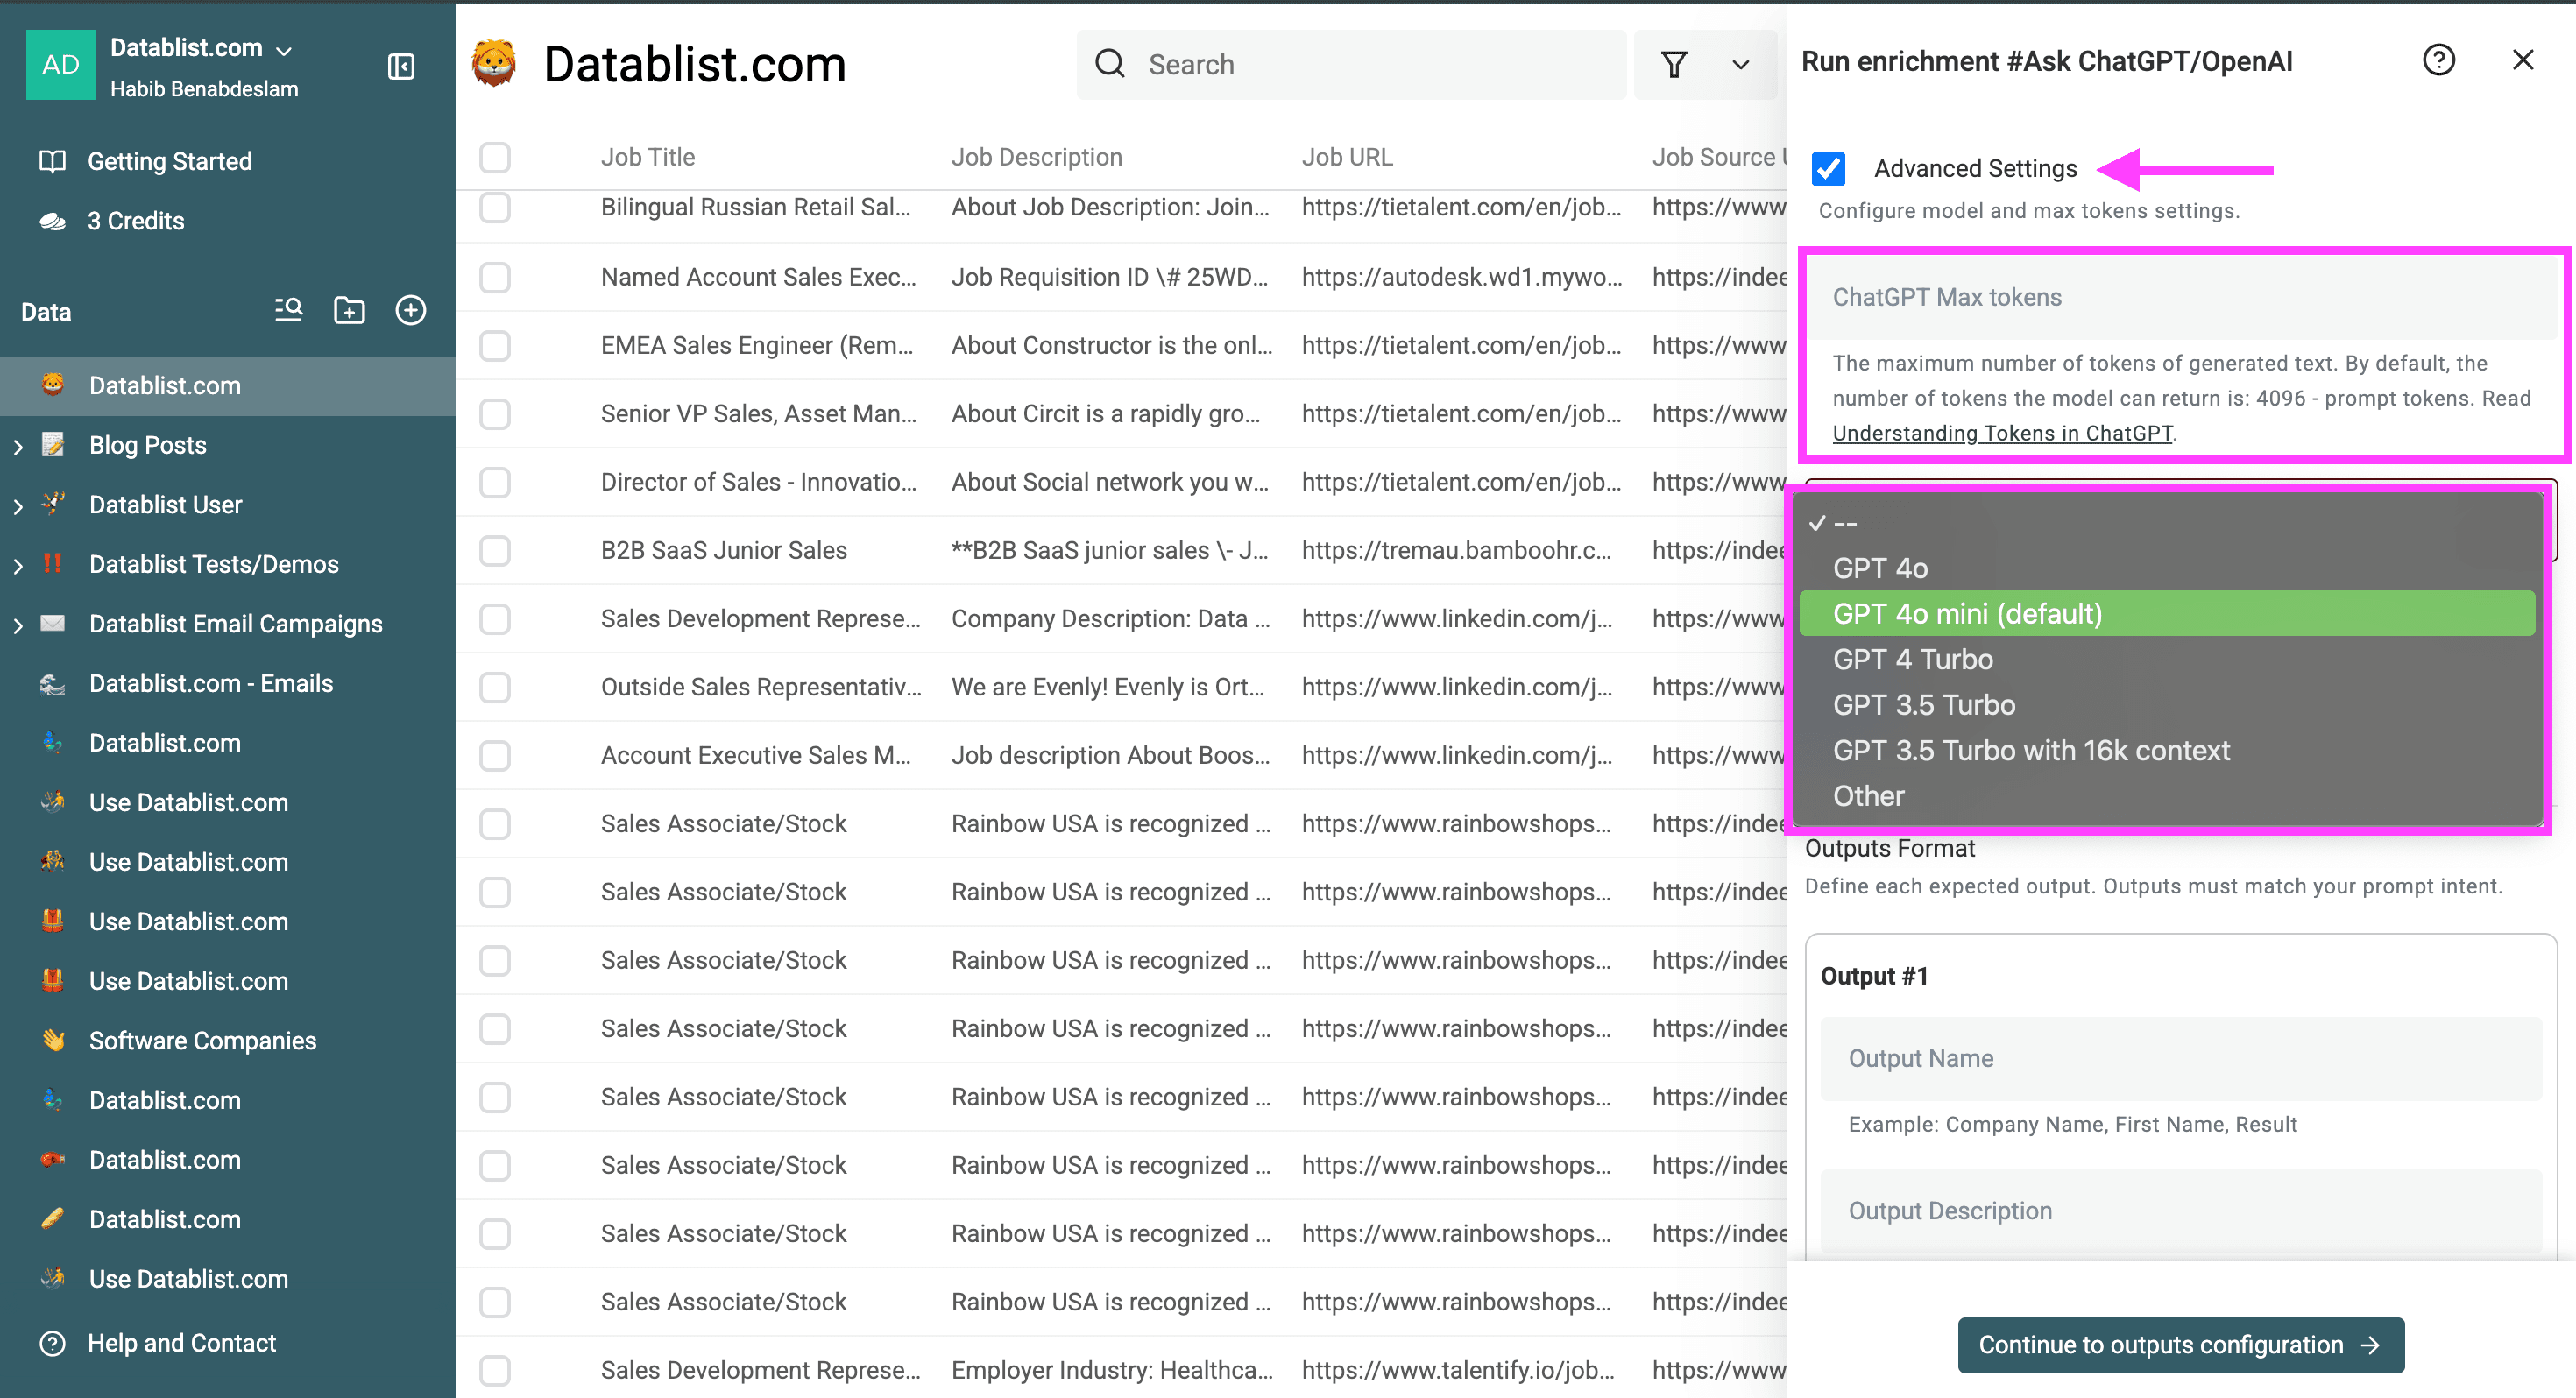
Task: Click the Datablist Email Campaigns envelope icon
Action: point(52,623)
